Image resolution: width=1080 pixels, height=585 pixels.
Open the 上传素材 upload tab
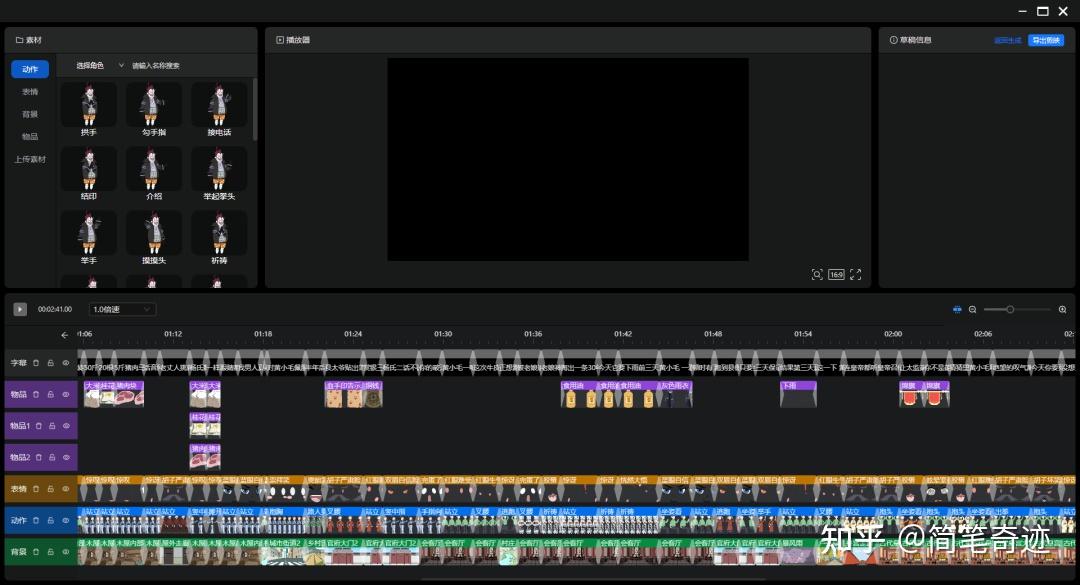(30, 159)
